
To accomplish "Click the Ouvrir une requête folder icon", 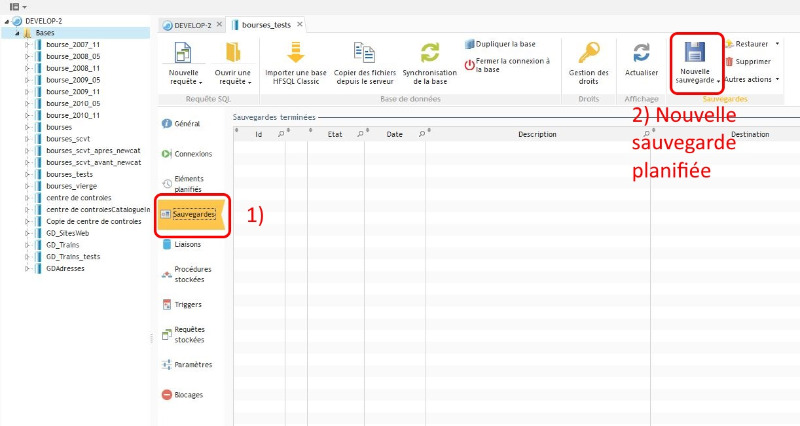I will click(233, 53).
